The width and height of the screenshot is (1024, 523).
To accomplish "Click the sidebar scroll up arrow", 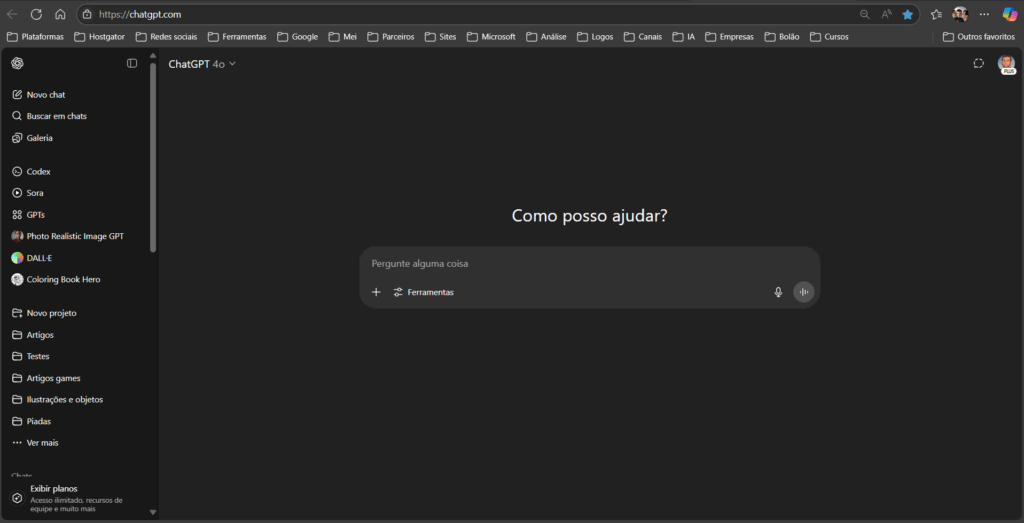I will (x=153, y=56).
